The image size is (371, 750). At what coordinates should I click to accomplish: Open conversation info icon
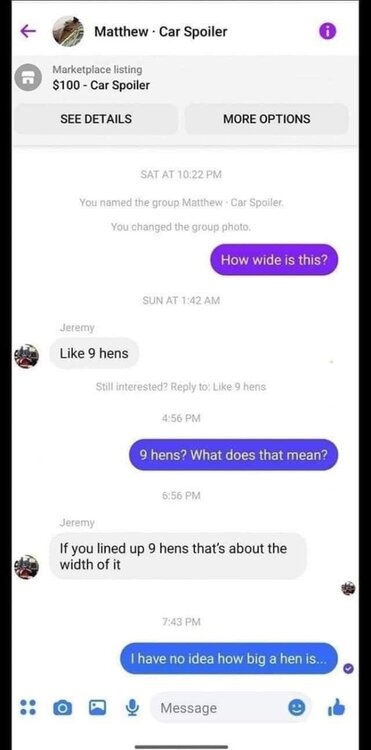(327, 32)
